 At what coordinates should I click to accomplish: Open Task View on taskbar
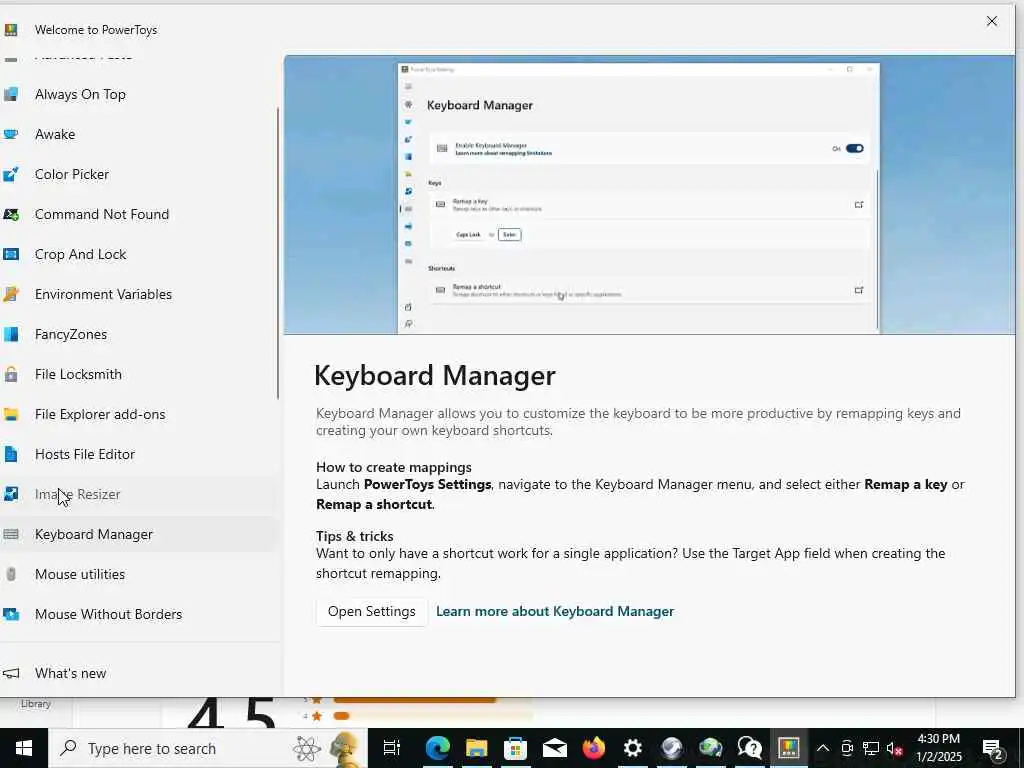[392, 748]
